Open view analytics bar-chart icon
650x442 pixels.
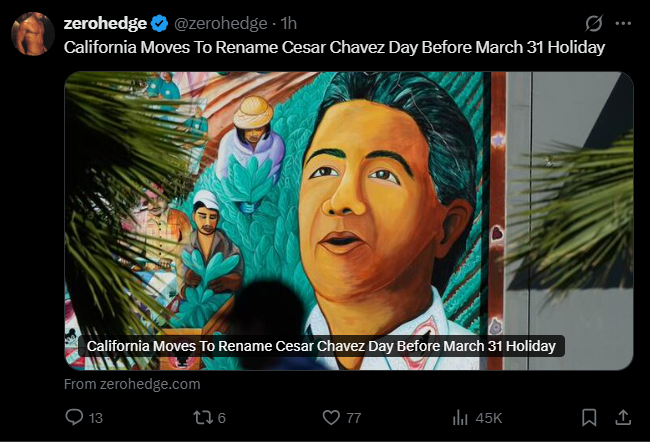coord(460,418)
